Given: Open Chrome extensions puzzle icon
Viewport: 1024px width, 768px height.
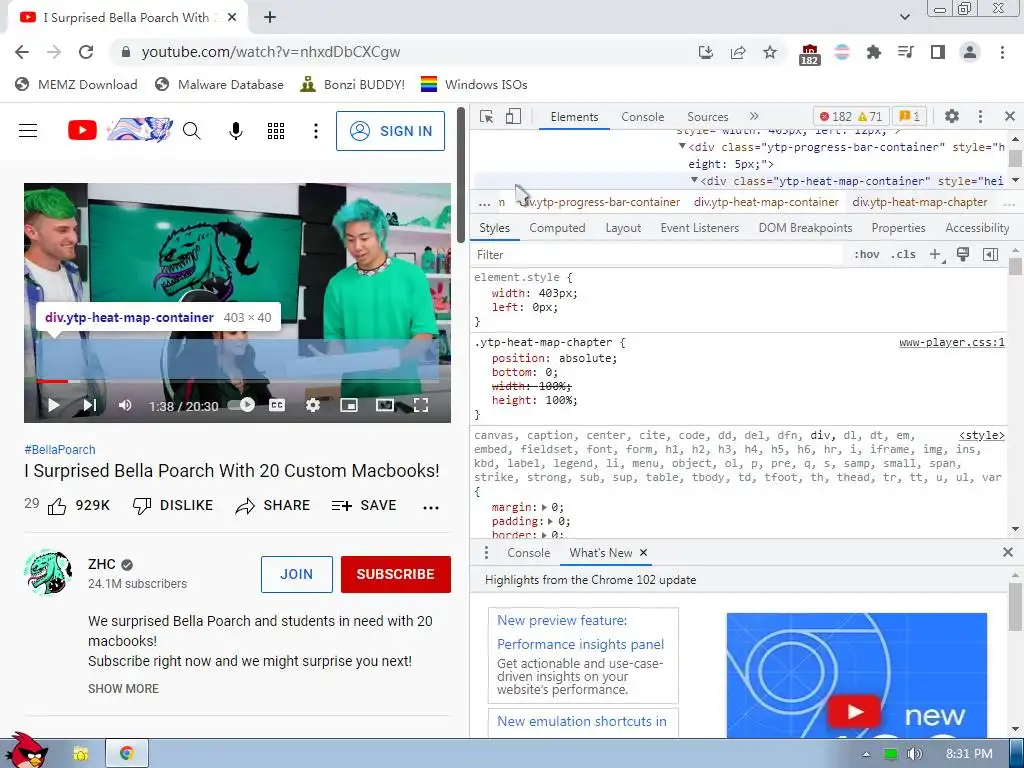Looking at the screenshot, I should click(x=873, y=52).
